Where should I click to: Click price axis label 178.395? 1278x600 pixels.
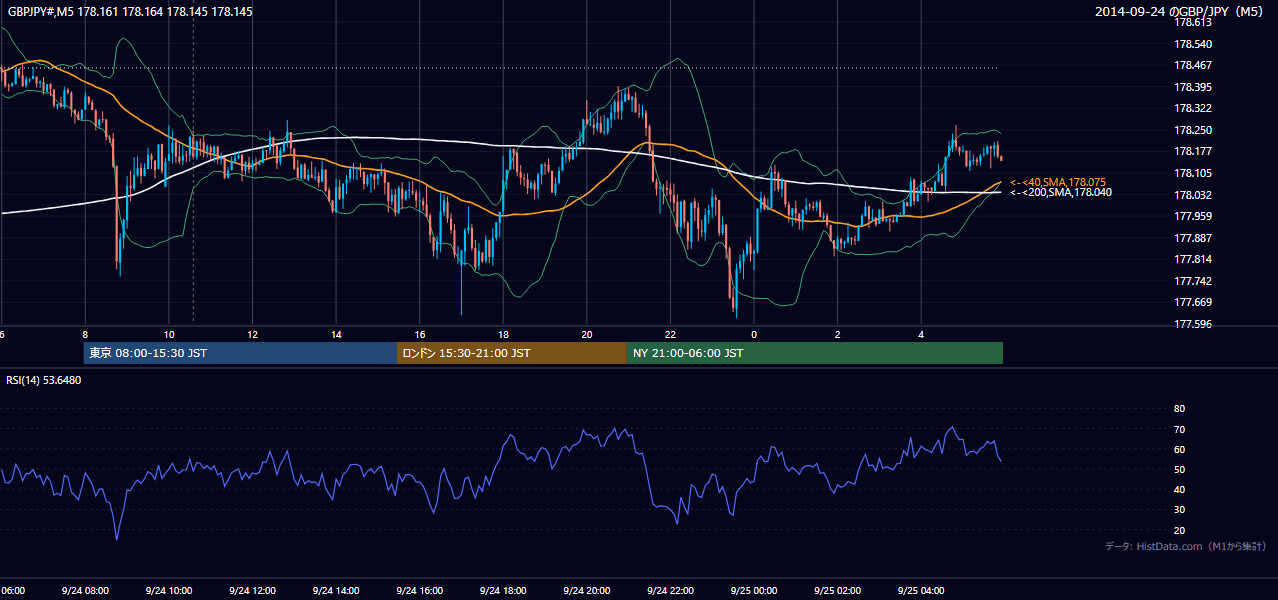click(1192, 87)
